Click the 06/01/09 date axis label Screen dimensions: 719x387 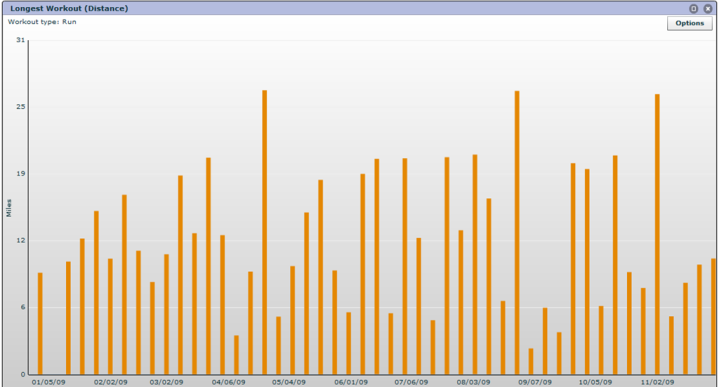click(351, 382)
